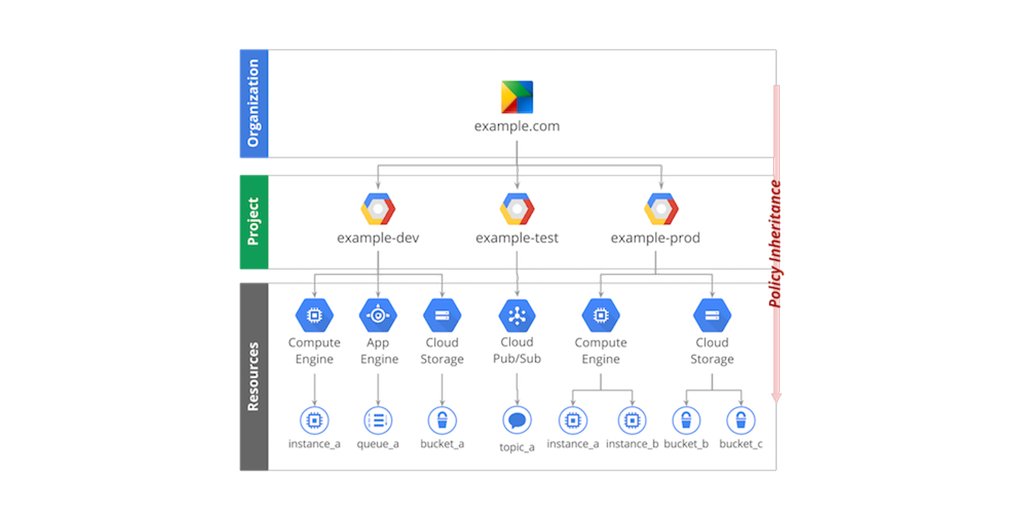Click the gray Resources side label
The image size is (1024, 512).
pos(254,377)
